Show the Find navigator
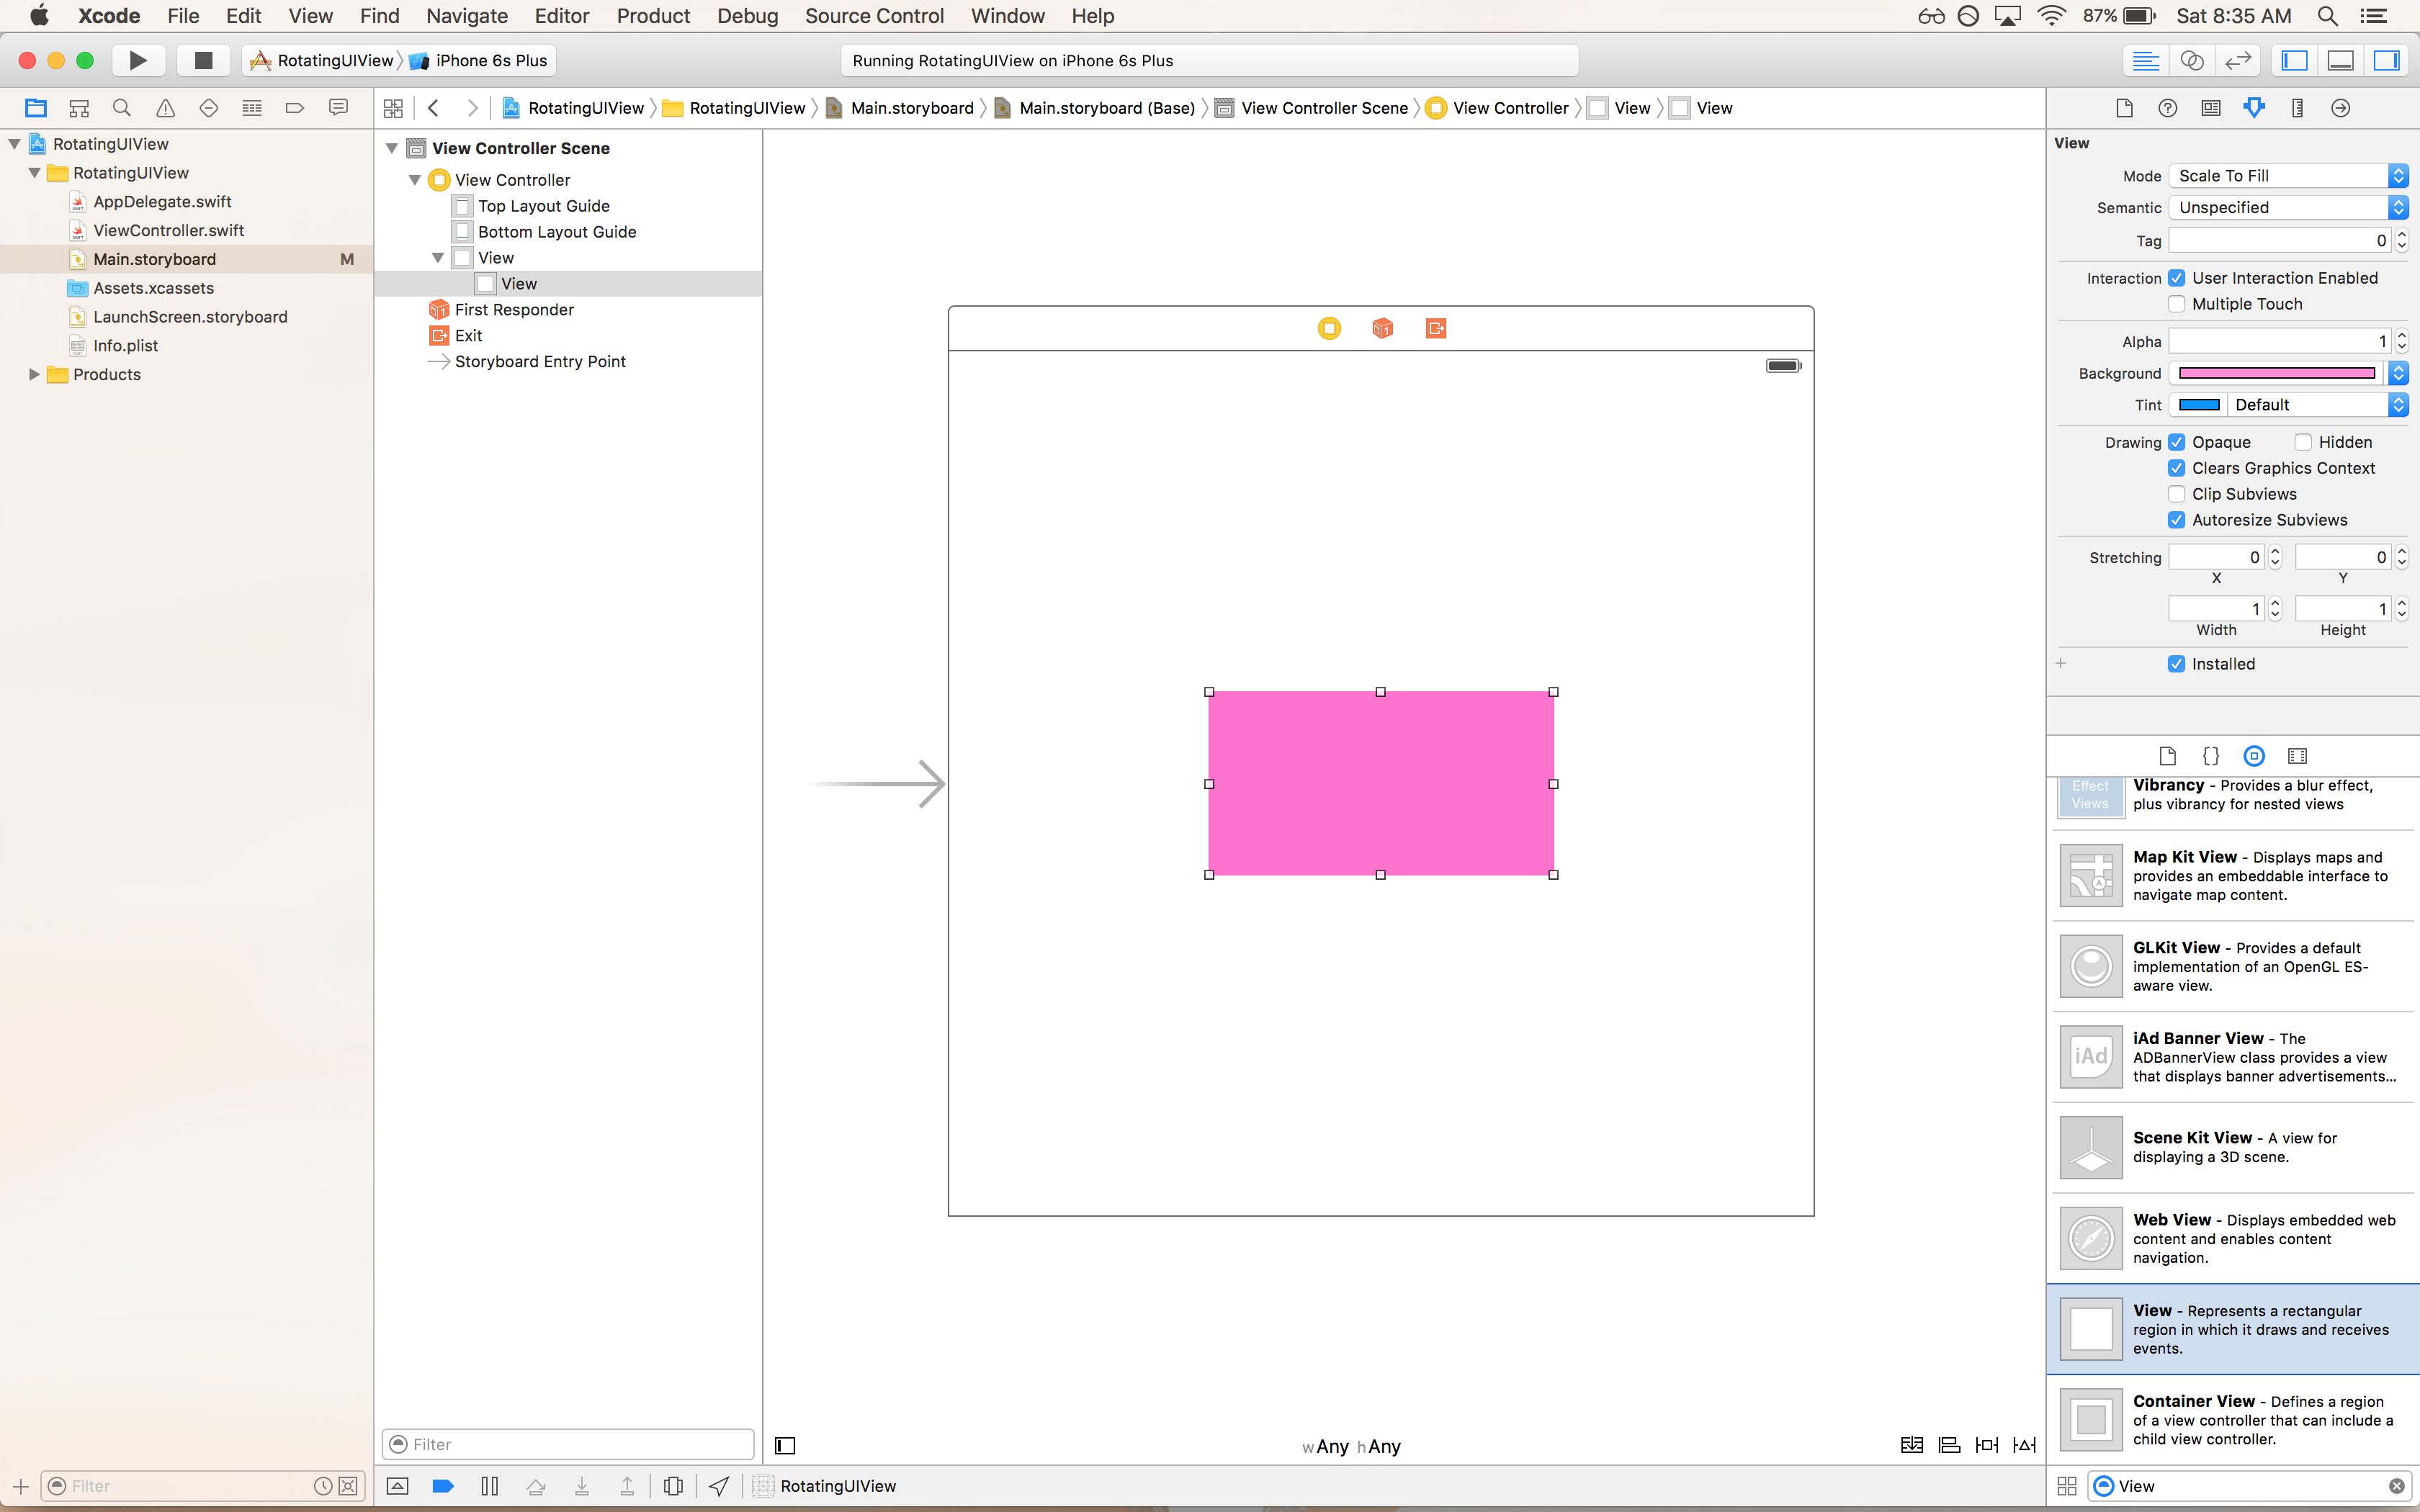 [122, 108]
